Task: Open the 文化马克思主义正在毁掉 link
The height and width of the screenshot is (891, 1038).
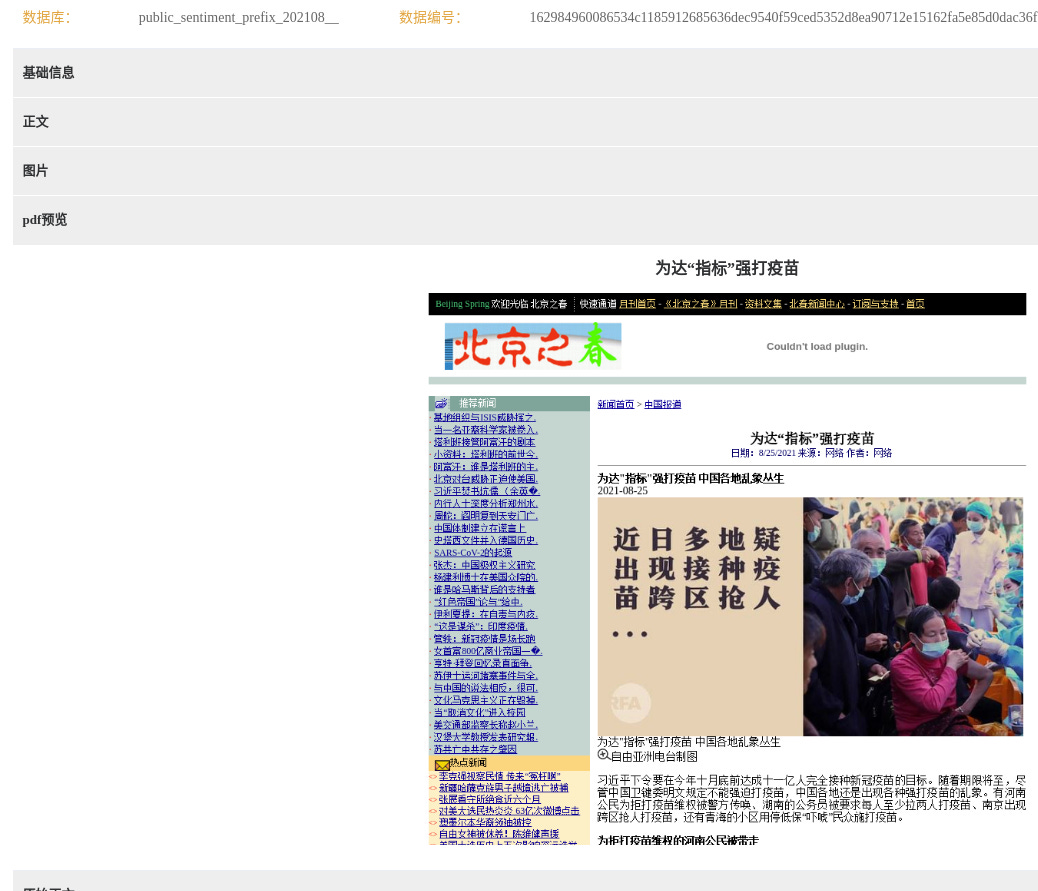Action: (x=485, y=700)
